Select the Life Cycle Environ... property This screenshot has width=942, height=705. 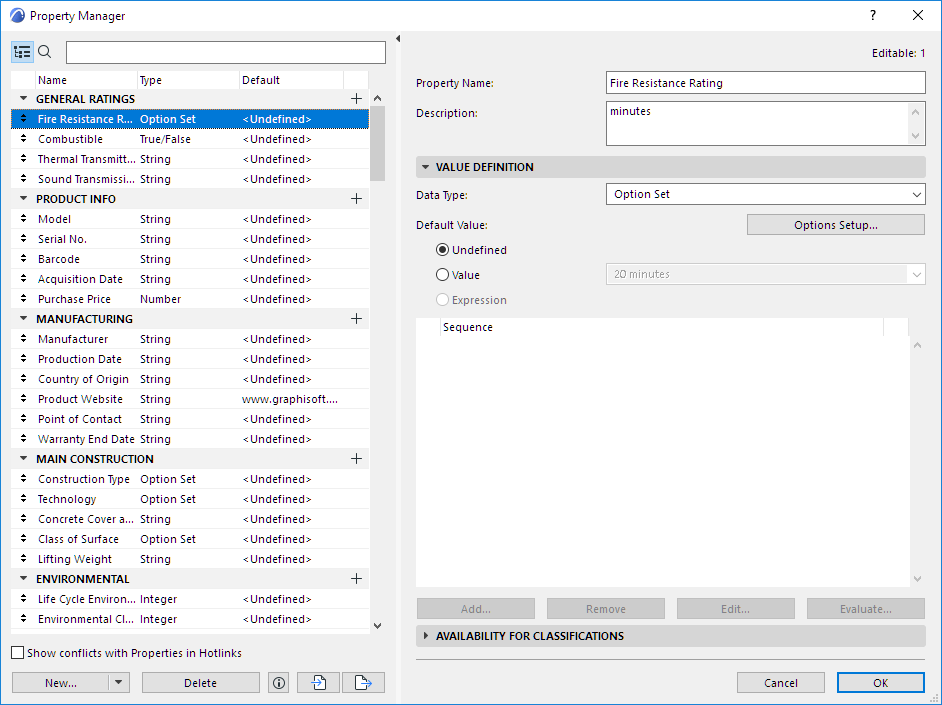190,599
